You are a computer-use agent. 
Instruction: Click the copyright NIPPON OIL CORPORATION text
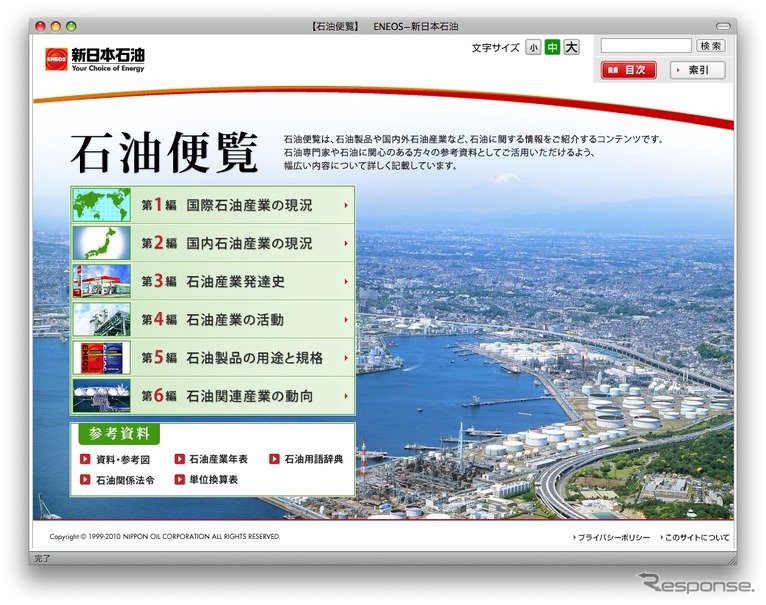click(x=165, y=537)
